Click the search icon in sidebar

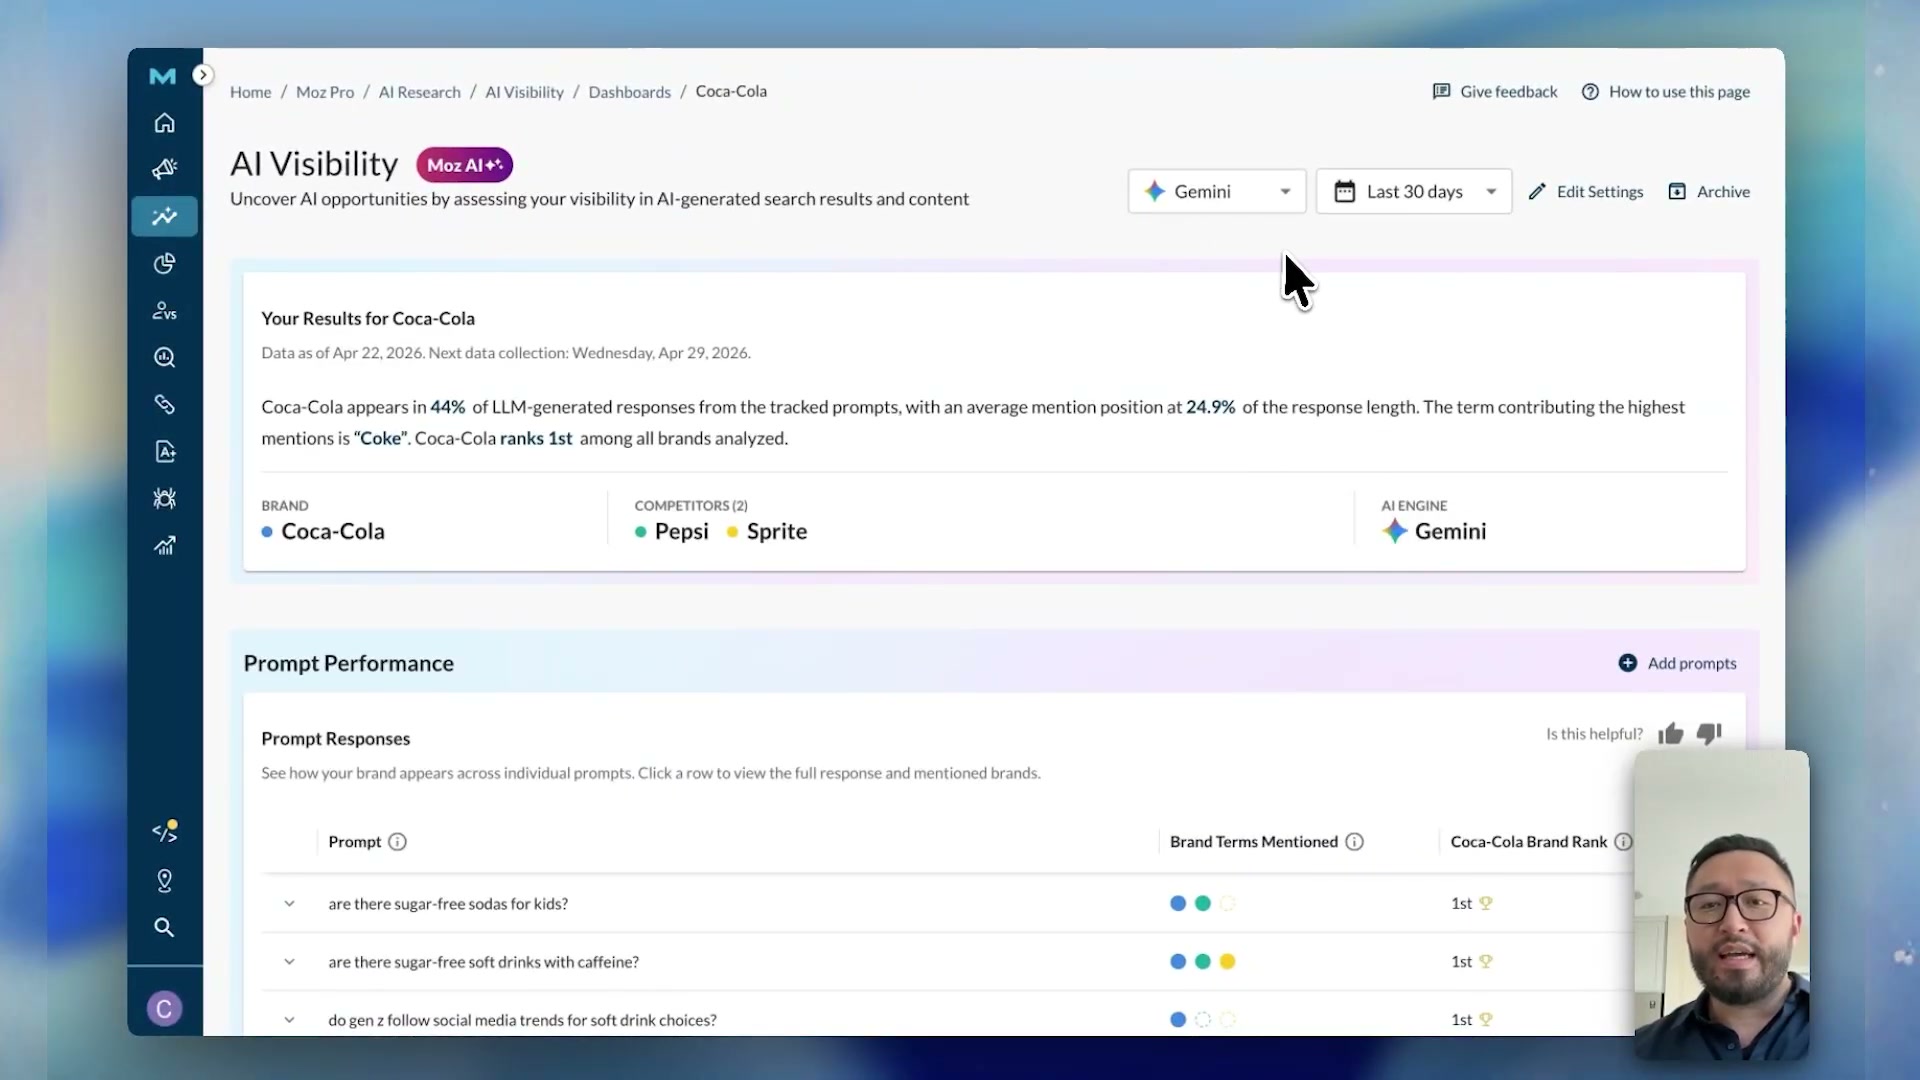165,927
